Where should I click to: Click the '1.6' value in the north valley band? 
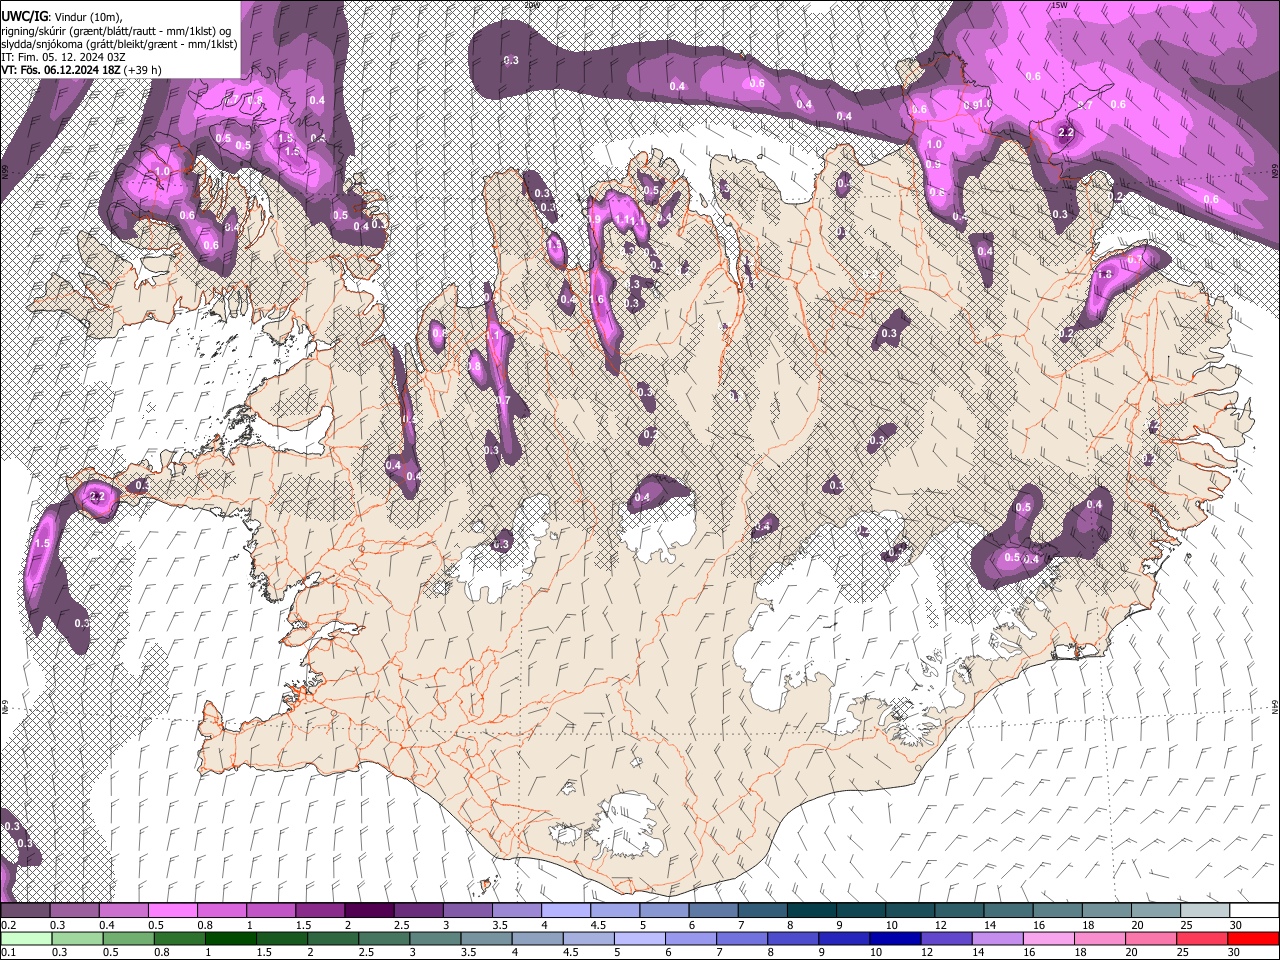598,299
